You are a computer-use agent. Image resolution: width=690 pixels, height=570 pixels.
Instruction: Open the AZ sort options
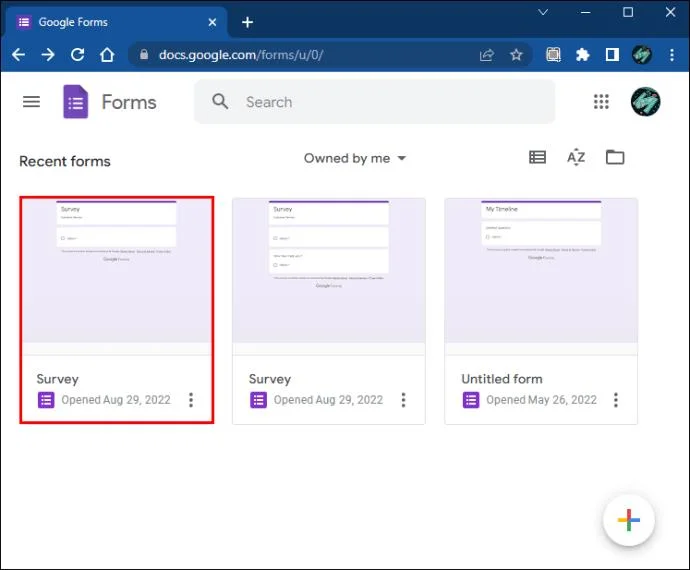(576, 157)
